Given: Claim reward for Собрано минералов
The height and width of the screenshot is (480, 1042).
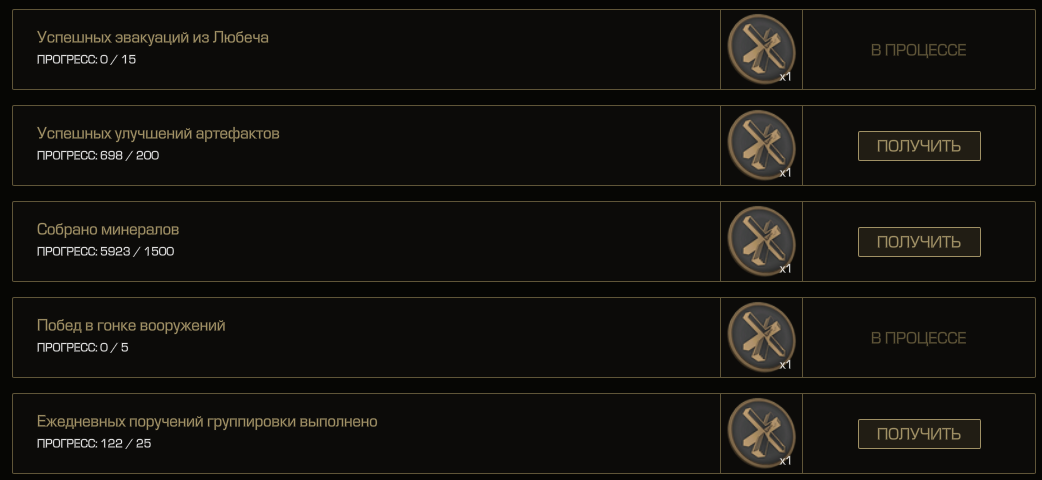Looking at the screenshot, I should [x=919, y=242].
